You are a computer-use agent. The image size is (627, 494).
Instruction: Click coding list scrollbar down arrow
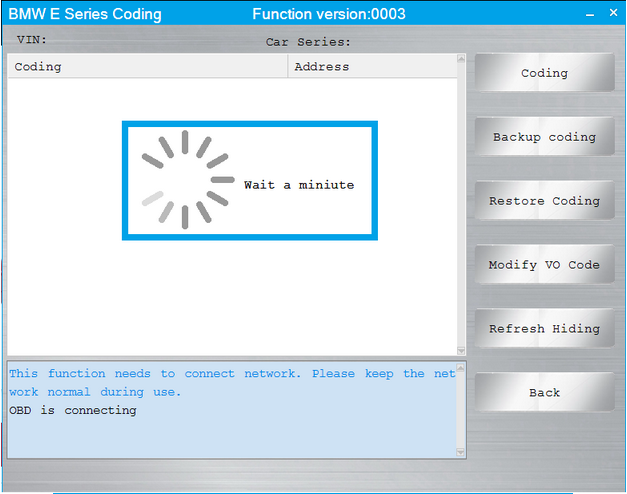coord(461,351)
